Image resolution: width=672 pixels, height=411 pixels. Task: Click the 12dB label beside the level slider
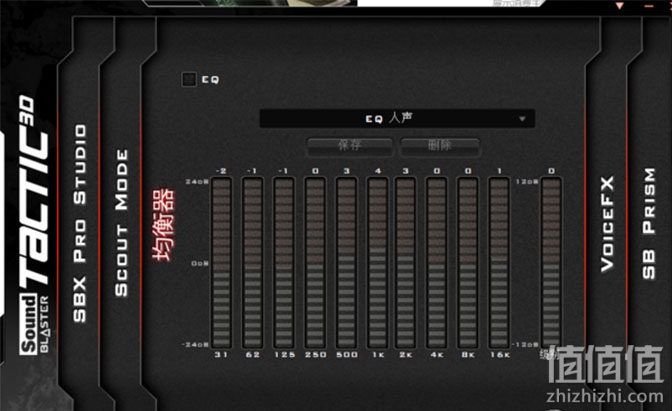[x=527, y=182]
